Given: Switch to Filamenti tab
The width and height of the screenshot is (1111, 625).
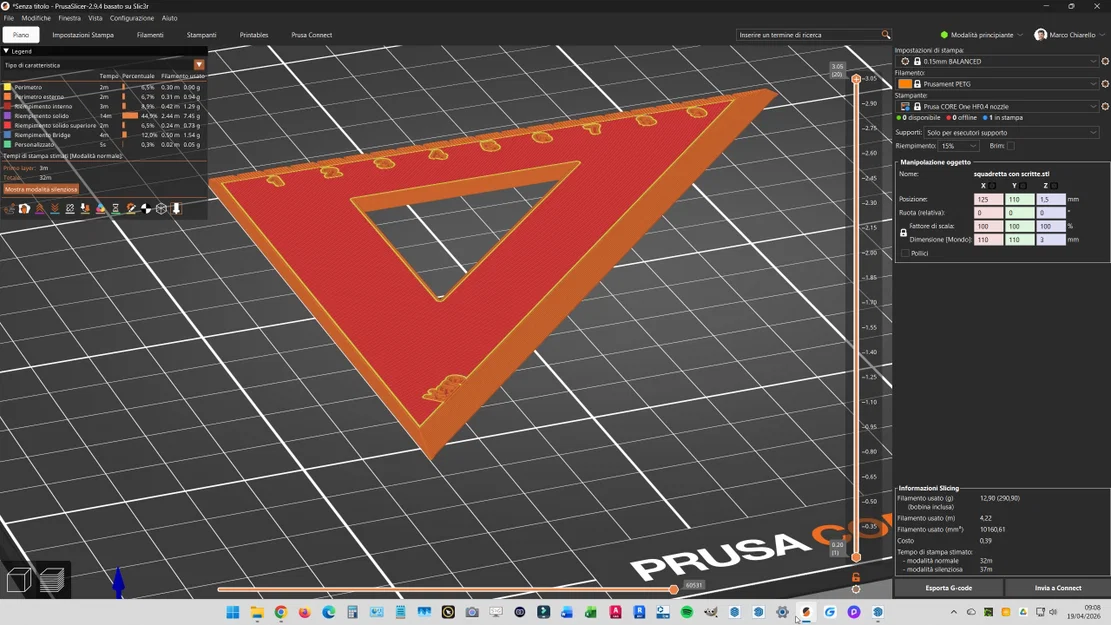Looking at the screenshot, I should pos(150,35).
